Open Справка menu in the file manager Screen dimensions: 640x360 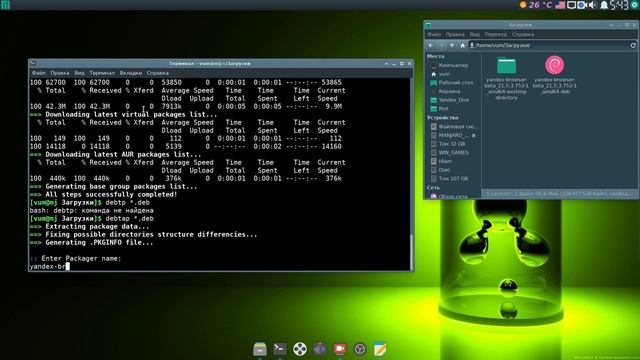[x=523, y=35]
